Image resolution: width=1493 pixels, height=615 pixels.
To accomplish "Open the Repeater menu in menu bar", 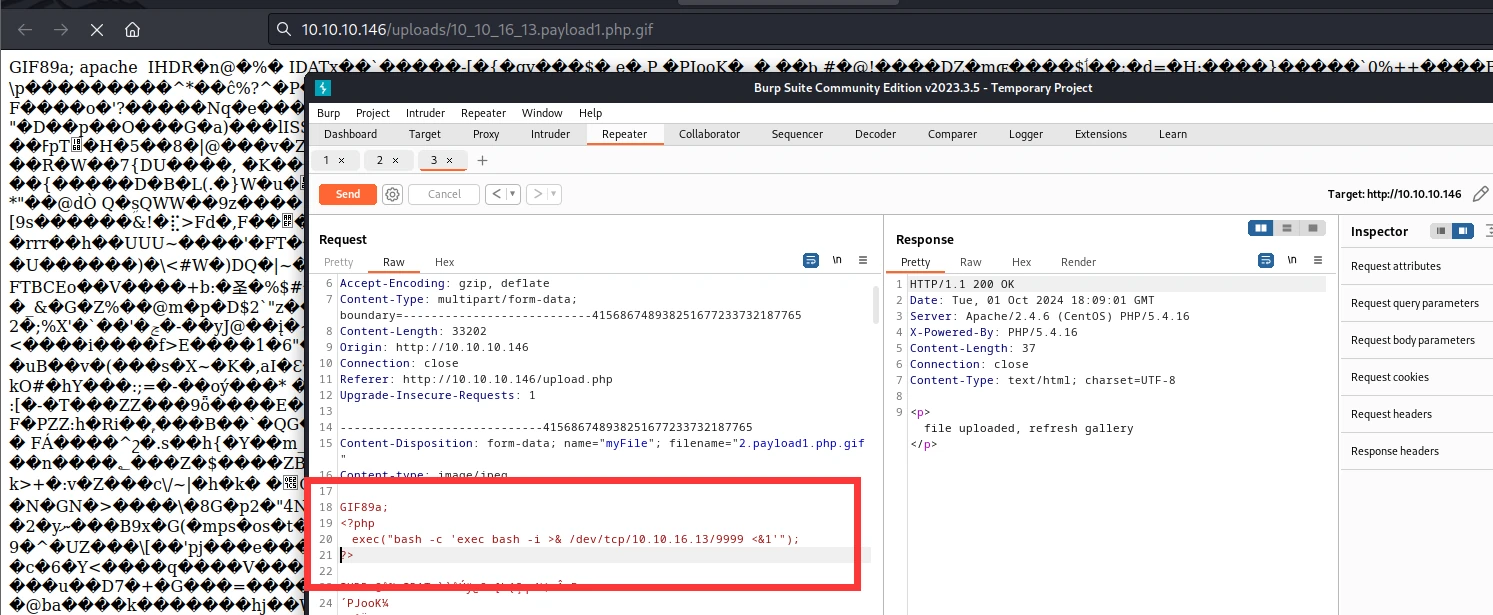I will [x=483, y=113].
